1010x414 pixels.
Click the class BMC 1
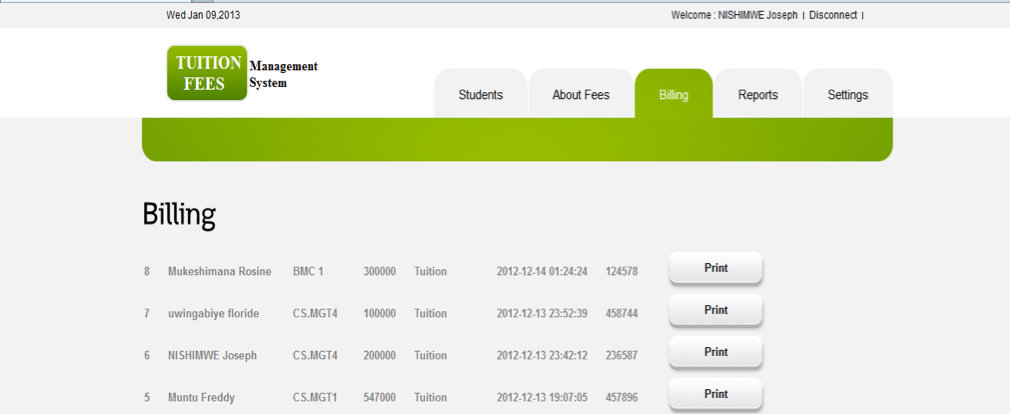coord(308,272)
